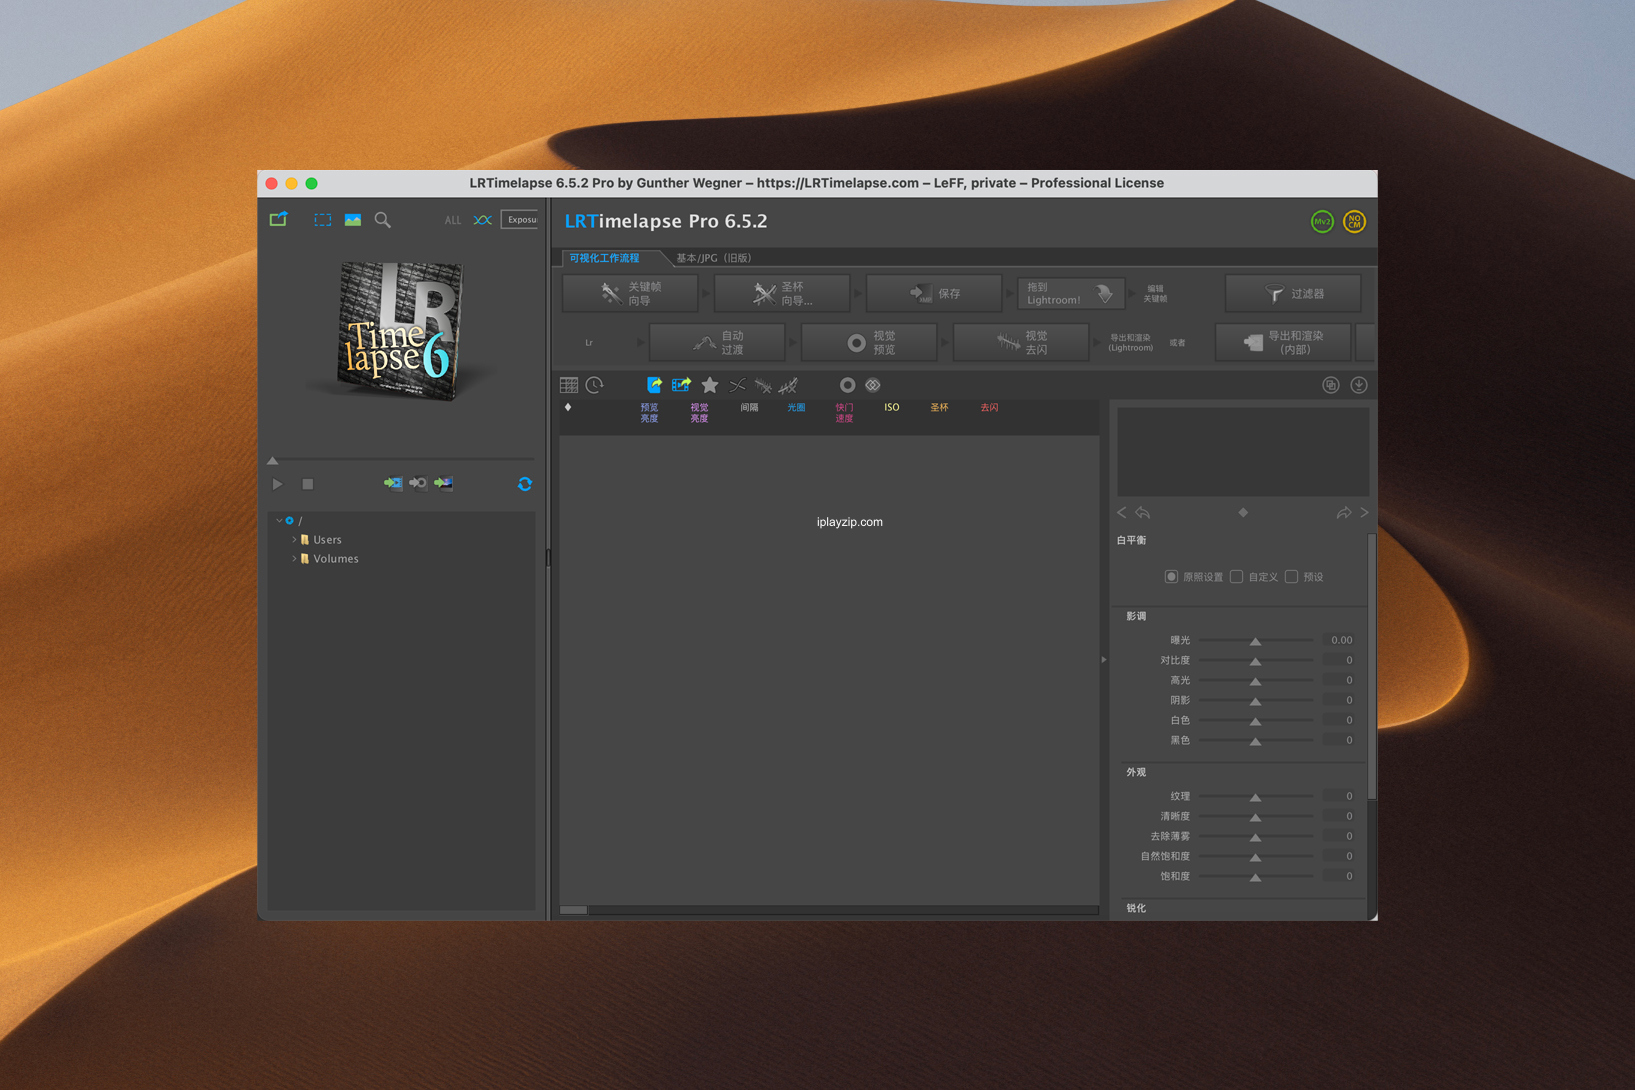This screenshot has width=1635, height=1090.
Task: Click the deflicker waveform icon
Action: [x=763, y=385]
